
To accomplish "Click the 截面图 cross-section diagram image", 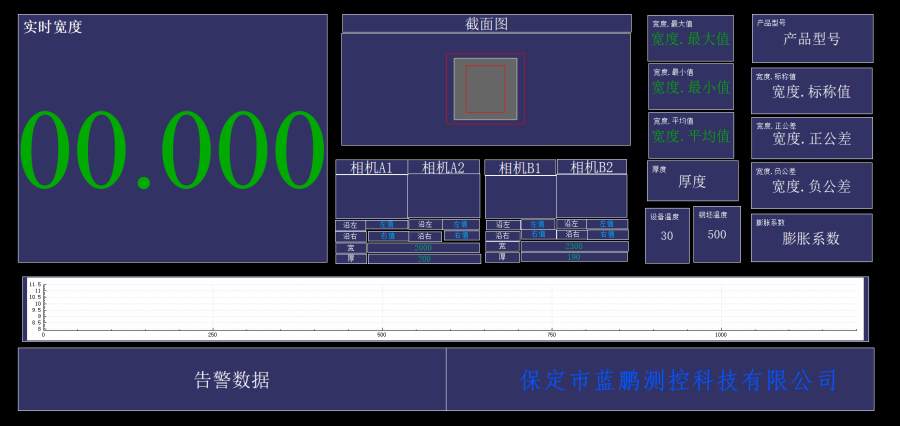I will [485, 89].
